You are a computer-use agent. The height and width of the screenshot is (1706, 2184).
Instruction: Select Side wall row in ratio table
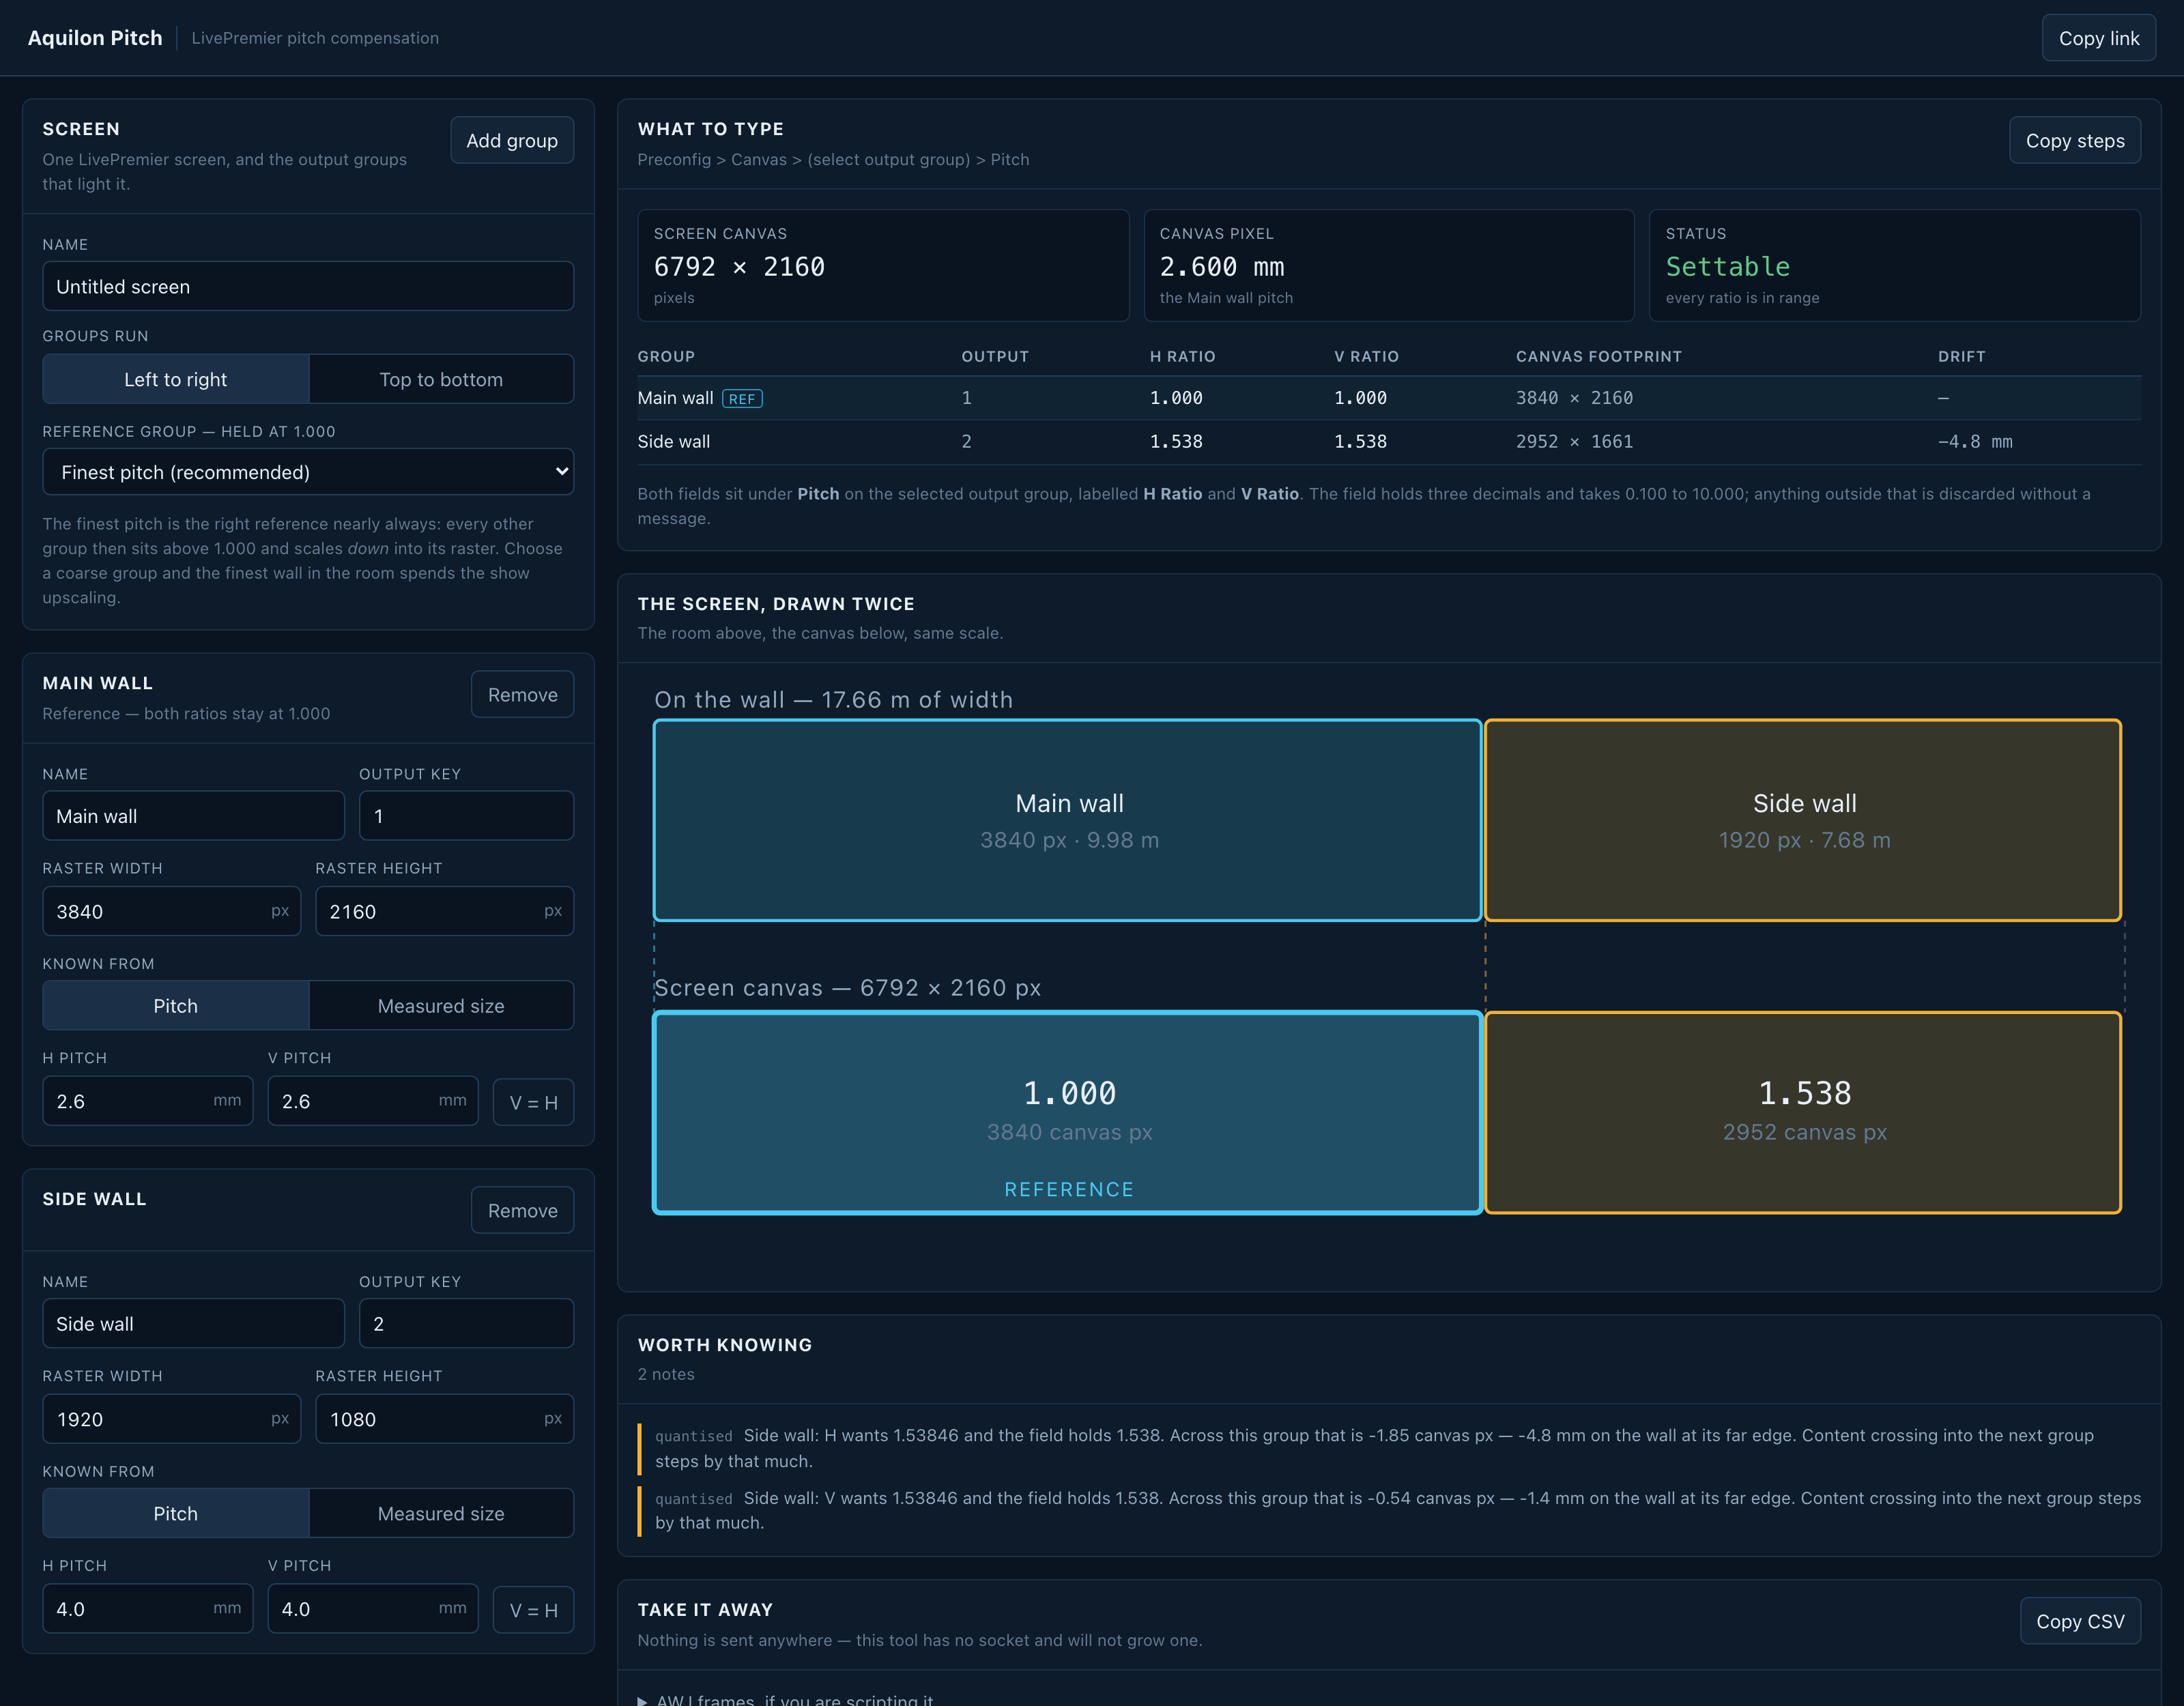(1389, 441)
